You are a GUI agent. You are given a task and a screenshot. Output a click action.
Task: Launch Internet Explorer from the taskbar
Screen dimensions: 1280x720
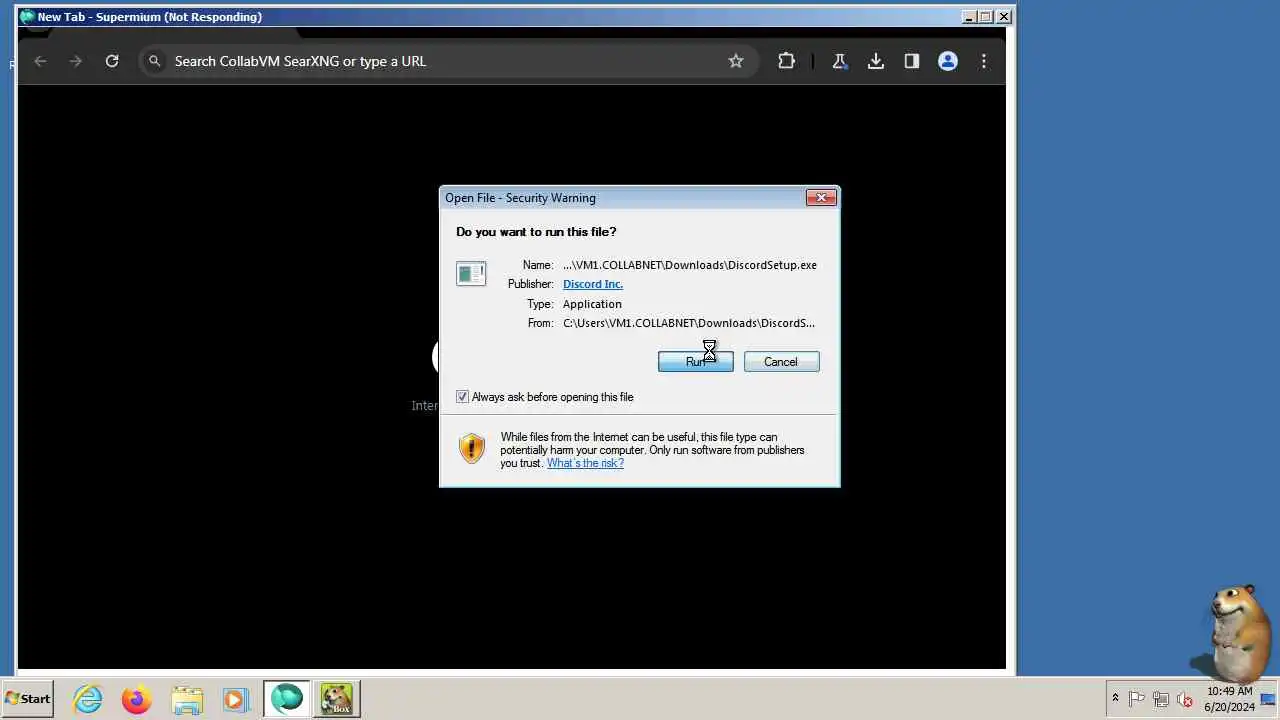(x=88, y=699)
